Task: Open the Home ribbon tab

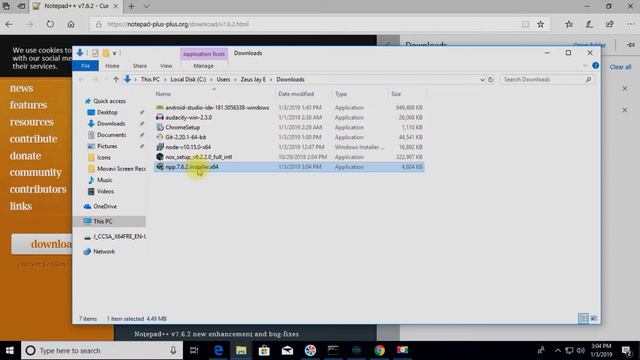Action: (x=112, y=66)
